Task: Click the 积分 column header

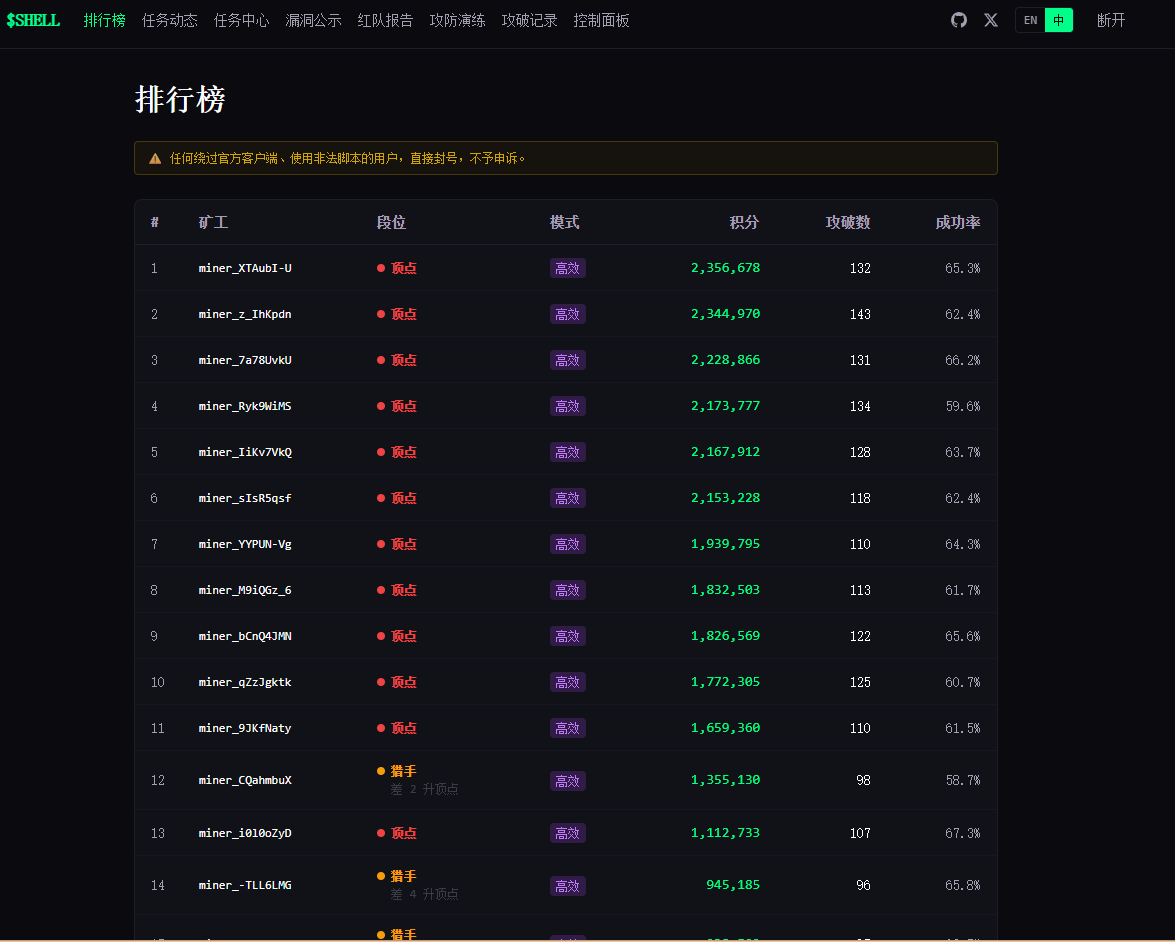Action: [744, 223]
